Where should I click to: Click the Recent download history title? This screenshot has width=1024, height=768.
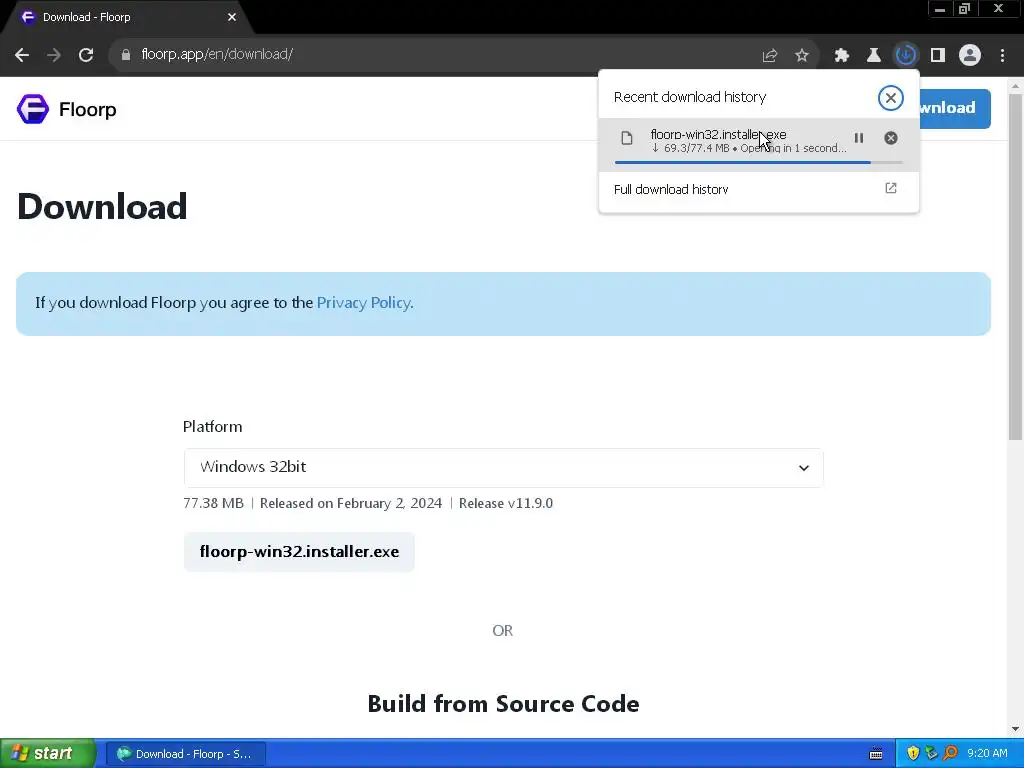pyautogui.click(x=690, y=97)
